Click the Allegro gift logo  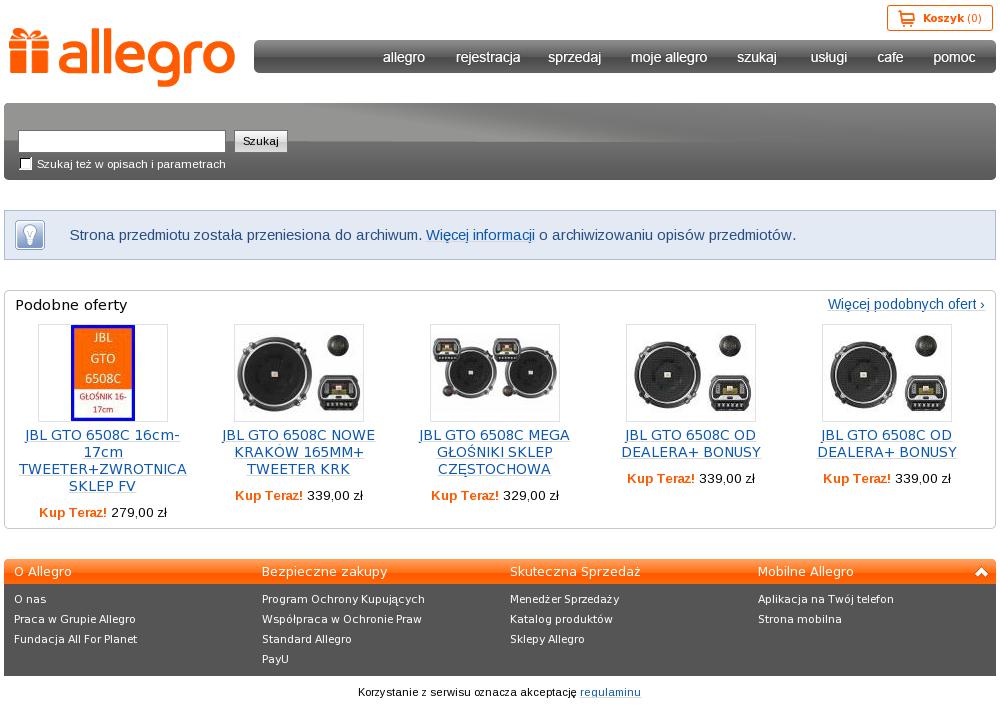[122, 56]
